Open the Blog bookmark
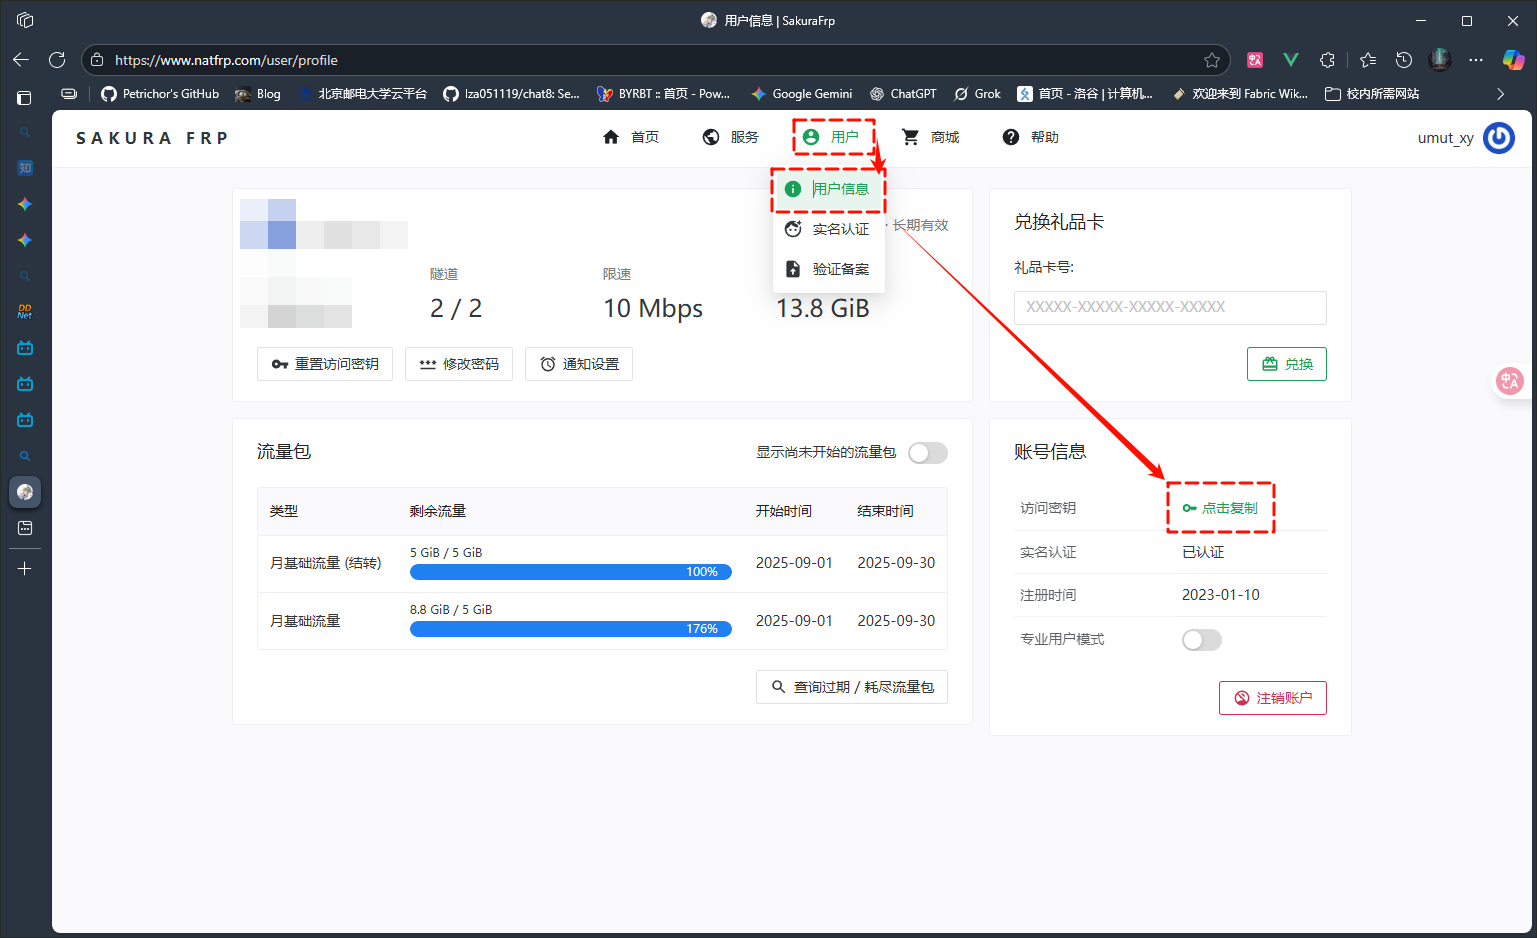1537x938 pixels. pos(258,94)
